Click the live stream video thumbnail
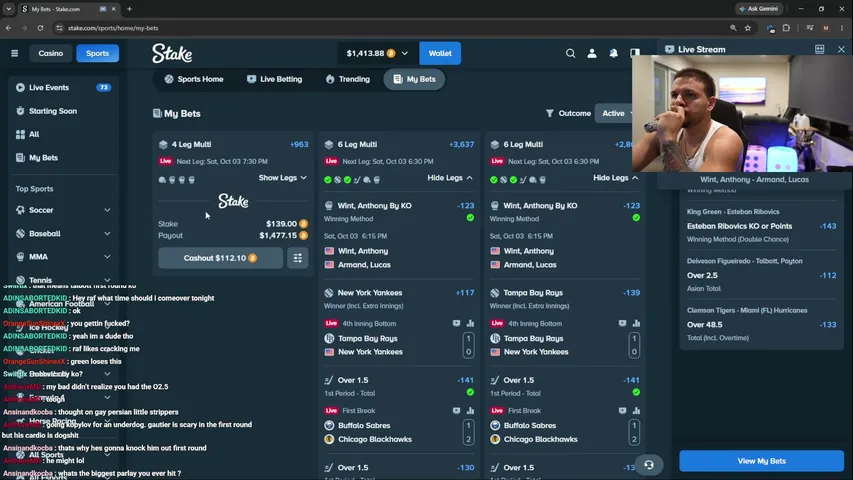Image resolution: width=853 pixels, height=480 pixels. coord(742,113)
